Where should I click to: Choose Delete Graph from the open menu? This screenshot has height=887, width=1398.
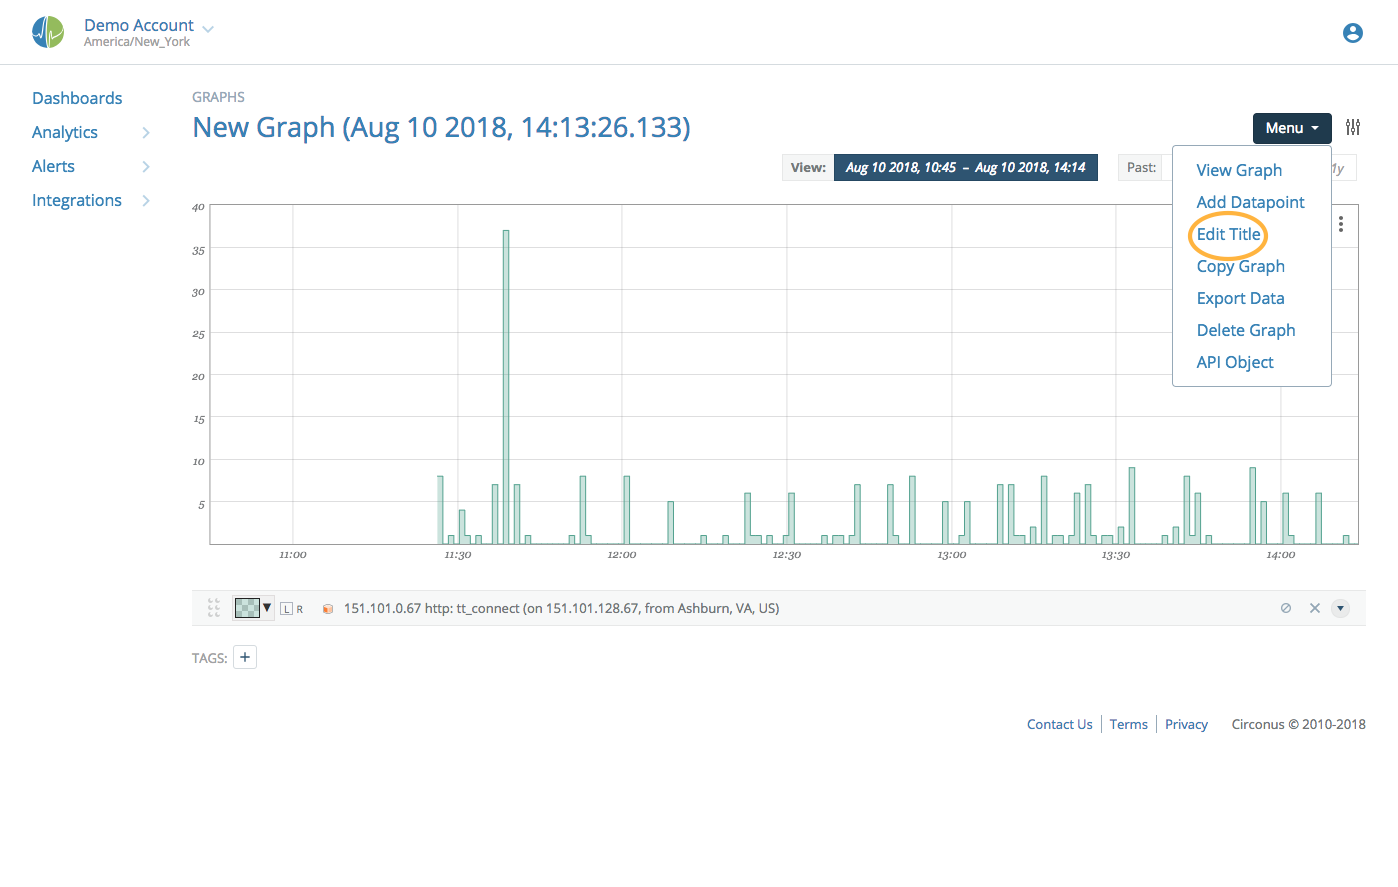(x=1246, y=329)
